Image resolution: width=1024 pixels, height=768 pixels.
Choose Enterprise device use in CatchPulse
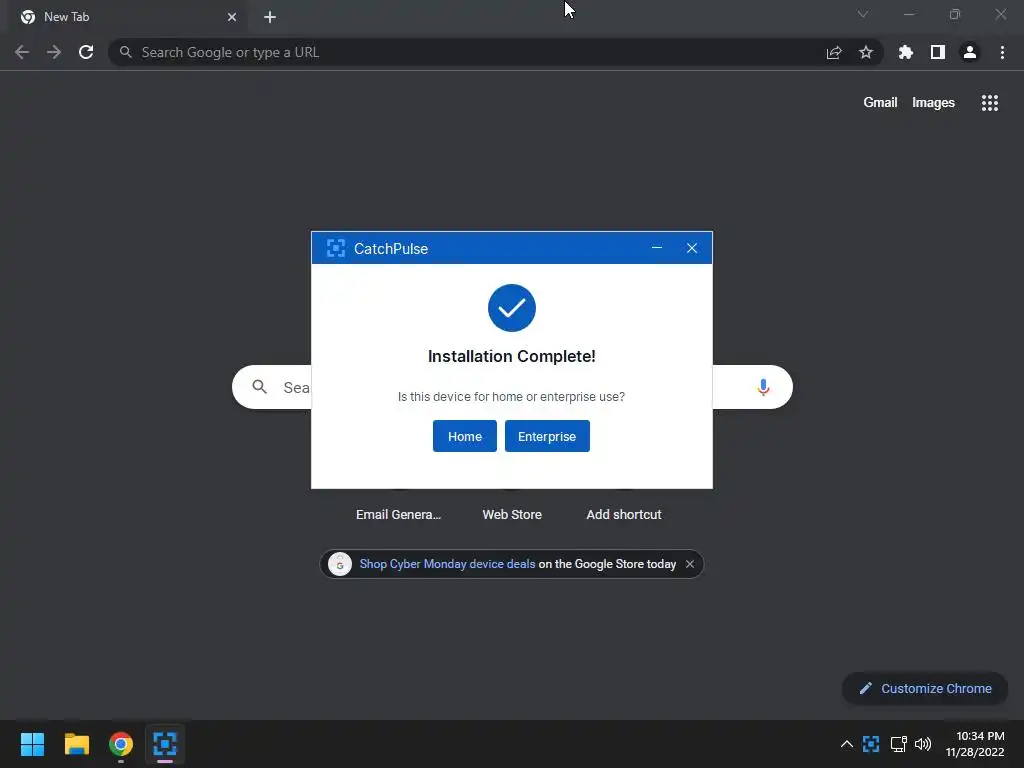point(547,436)
